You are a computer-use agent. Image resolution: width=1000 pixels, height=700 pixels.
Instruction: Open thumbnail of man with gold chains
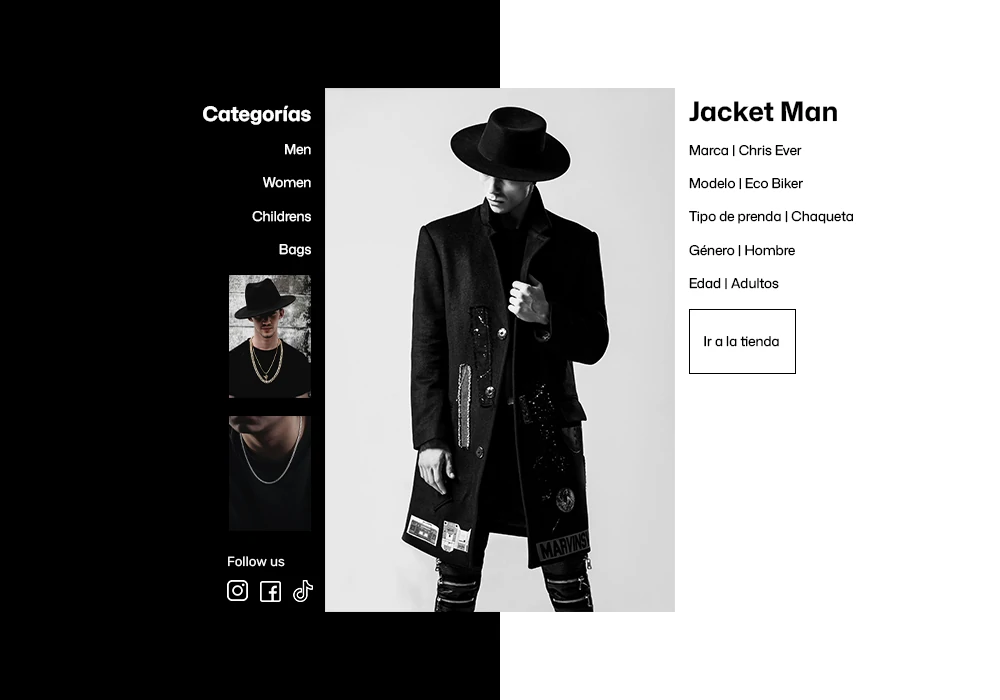click(x=270, y=337)
